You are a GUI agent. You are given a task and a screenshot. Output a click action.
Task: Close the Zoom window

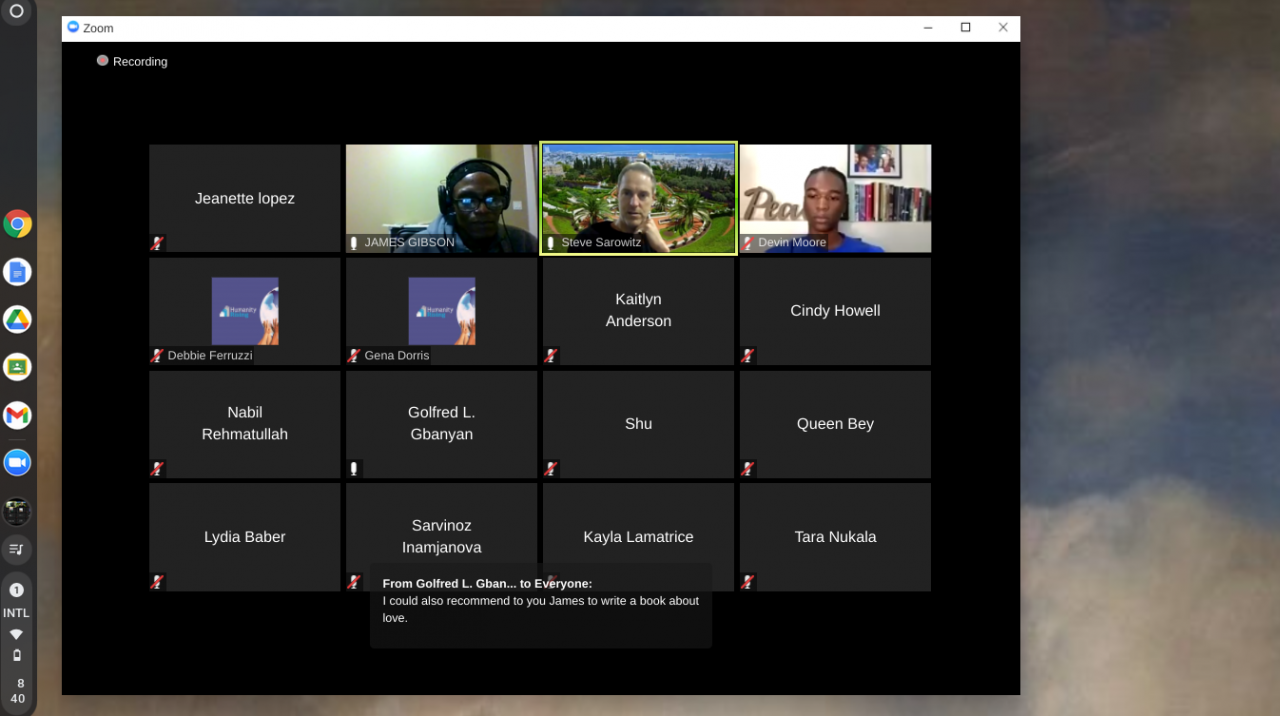pos(1003,28)
